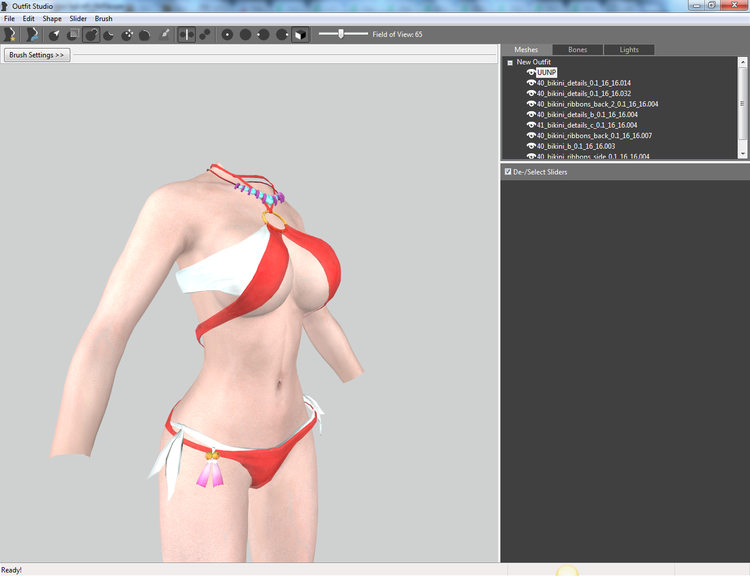Select the Mask brush tool
Screen dimensions: 750x576
(73, 34)
